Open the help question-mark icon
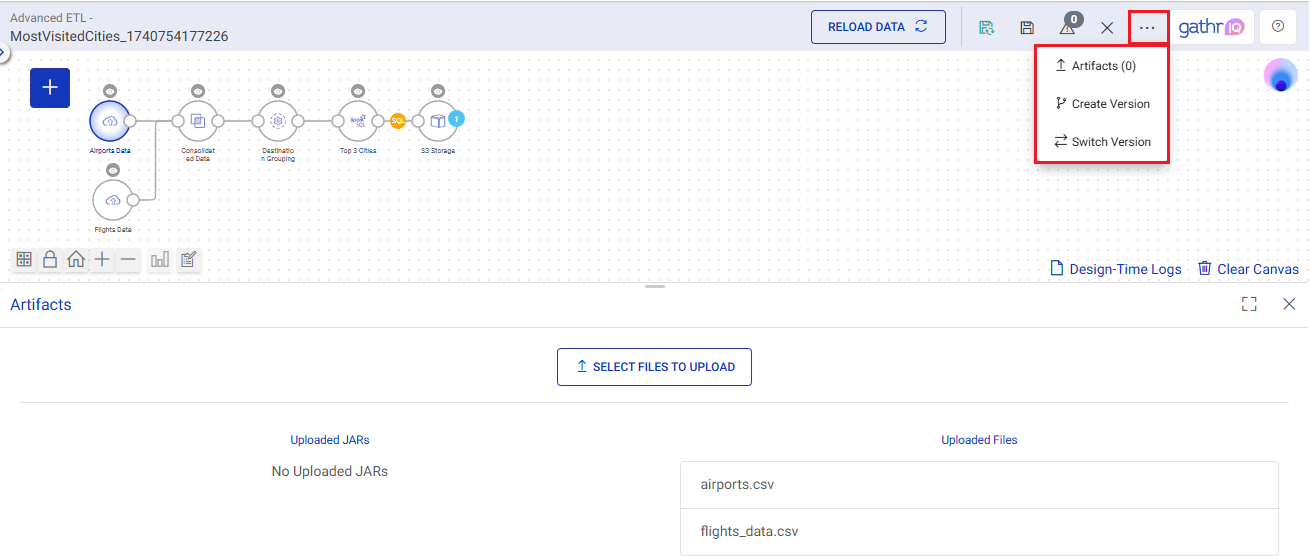This screenshot has height=556, width=1310. pos(1277,27)
